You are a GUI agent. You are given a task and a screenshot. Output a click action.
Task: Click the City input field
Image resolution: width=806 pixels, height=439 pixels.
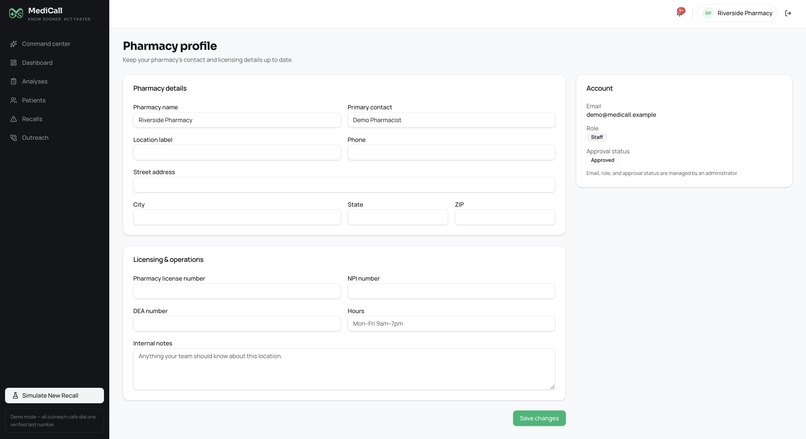pyautogui.click(x=236, y=217)
